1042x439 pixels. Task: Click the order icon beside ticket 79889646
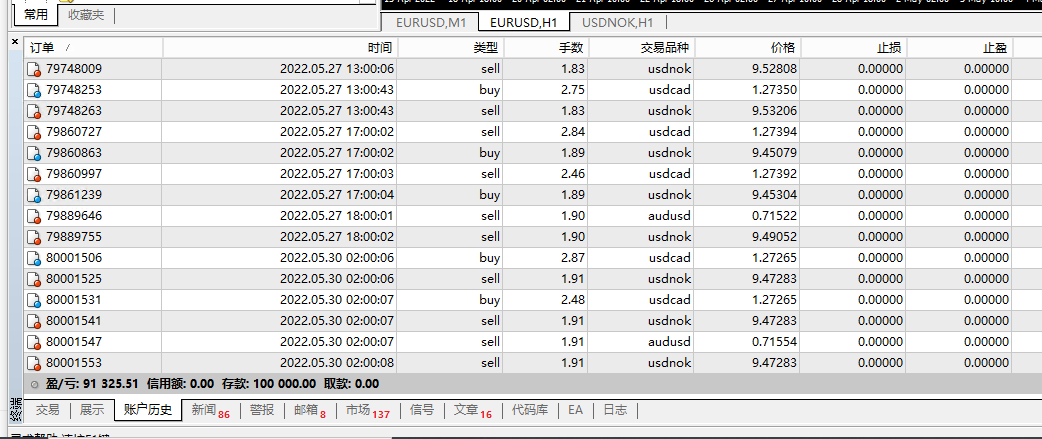[x=34, y=216]
